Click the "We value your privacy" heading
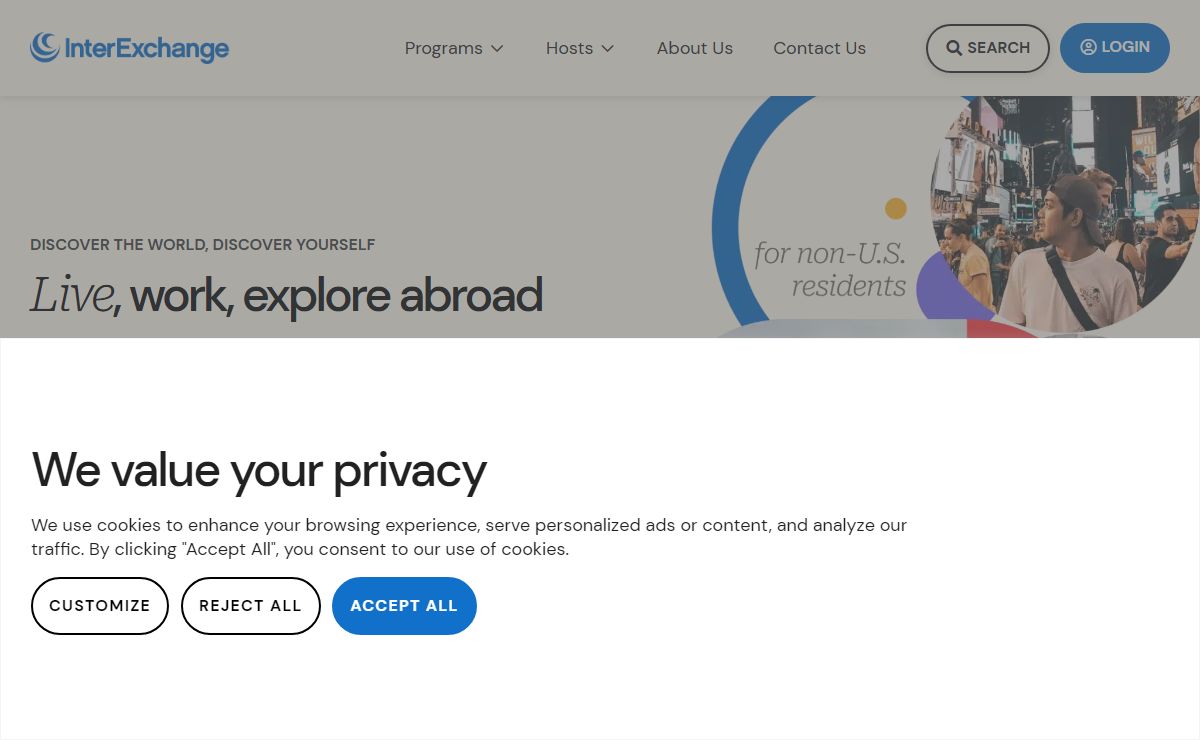The height and width of the screenshot is (740, 1200). pos(259,469)
